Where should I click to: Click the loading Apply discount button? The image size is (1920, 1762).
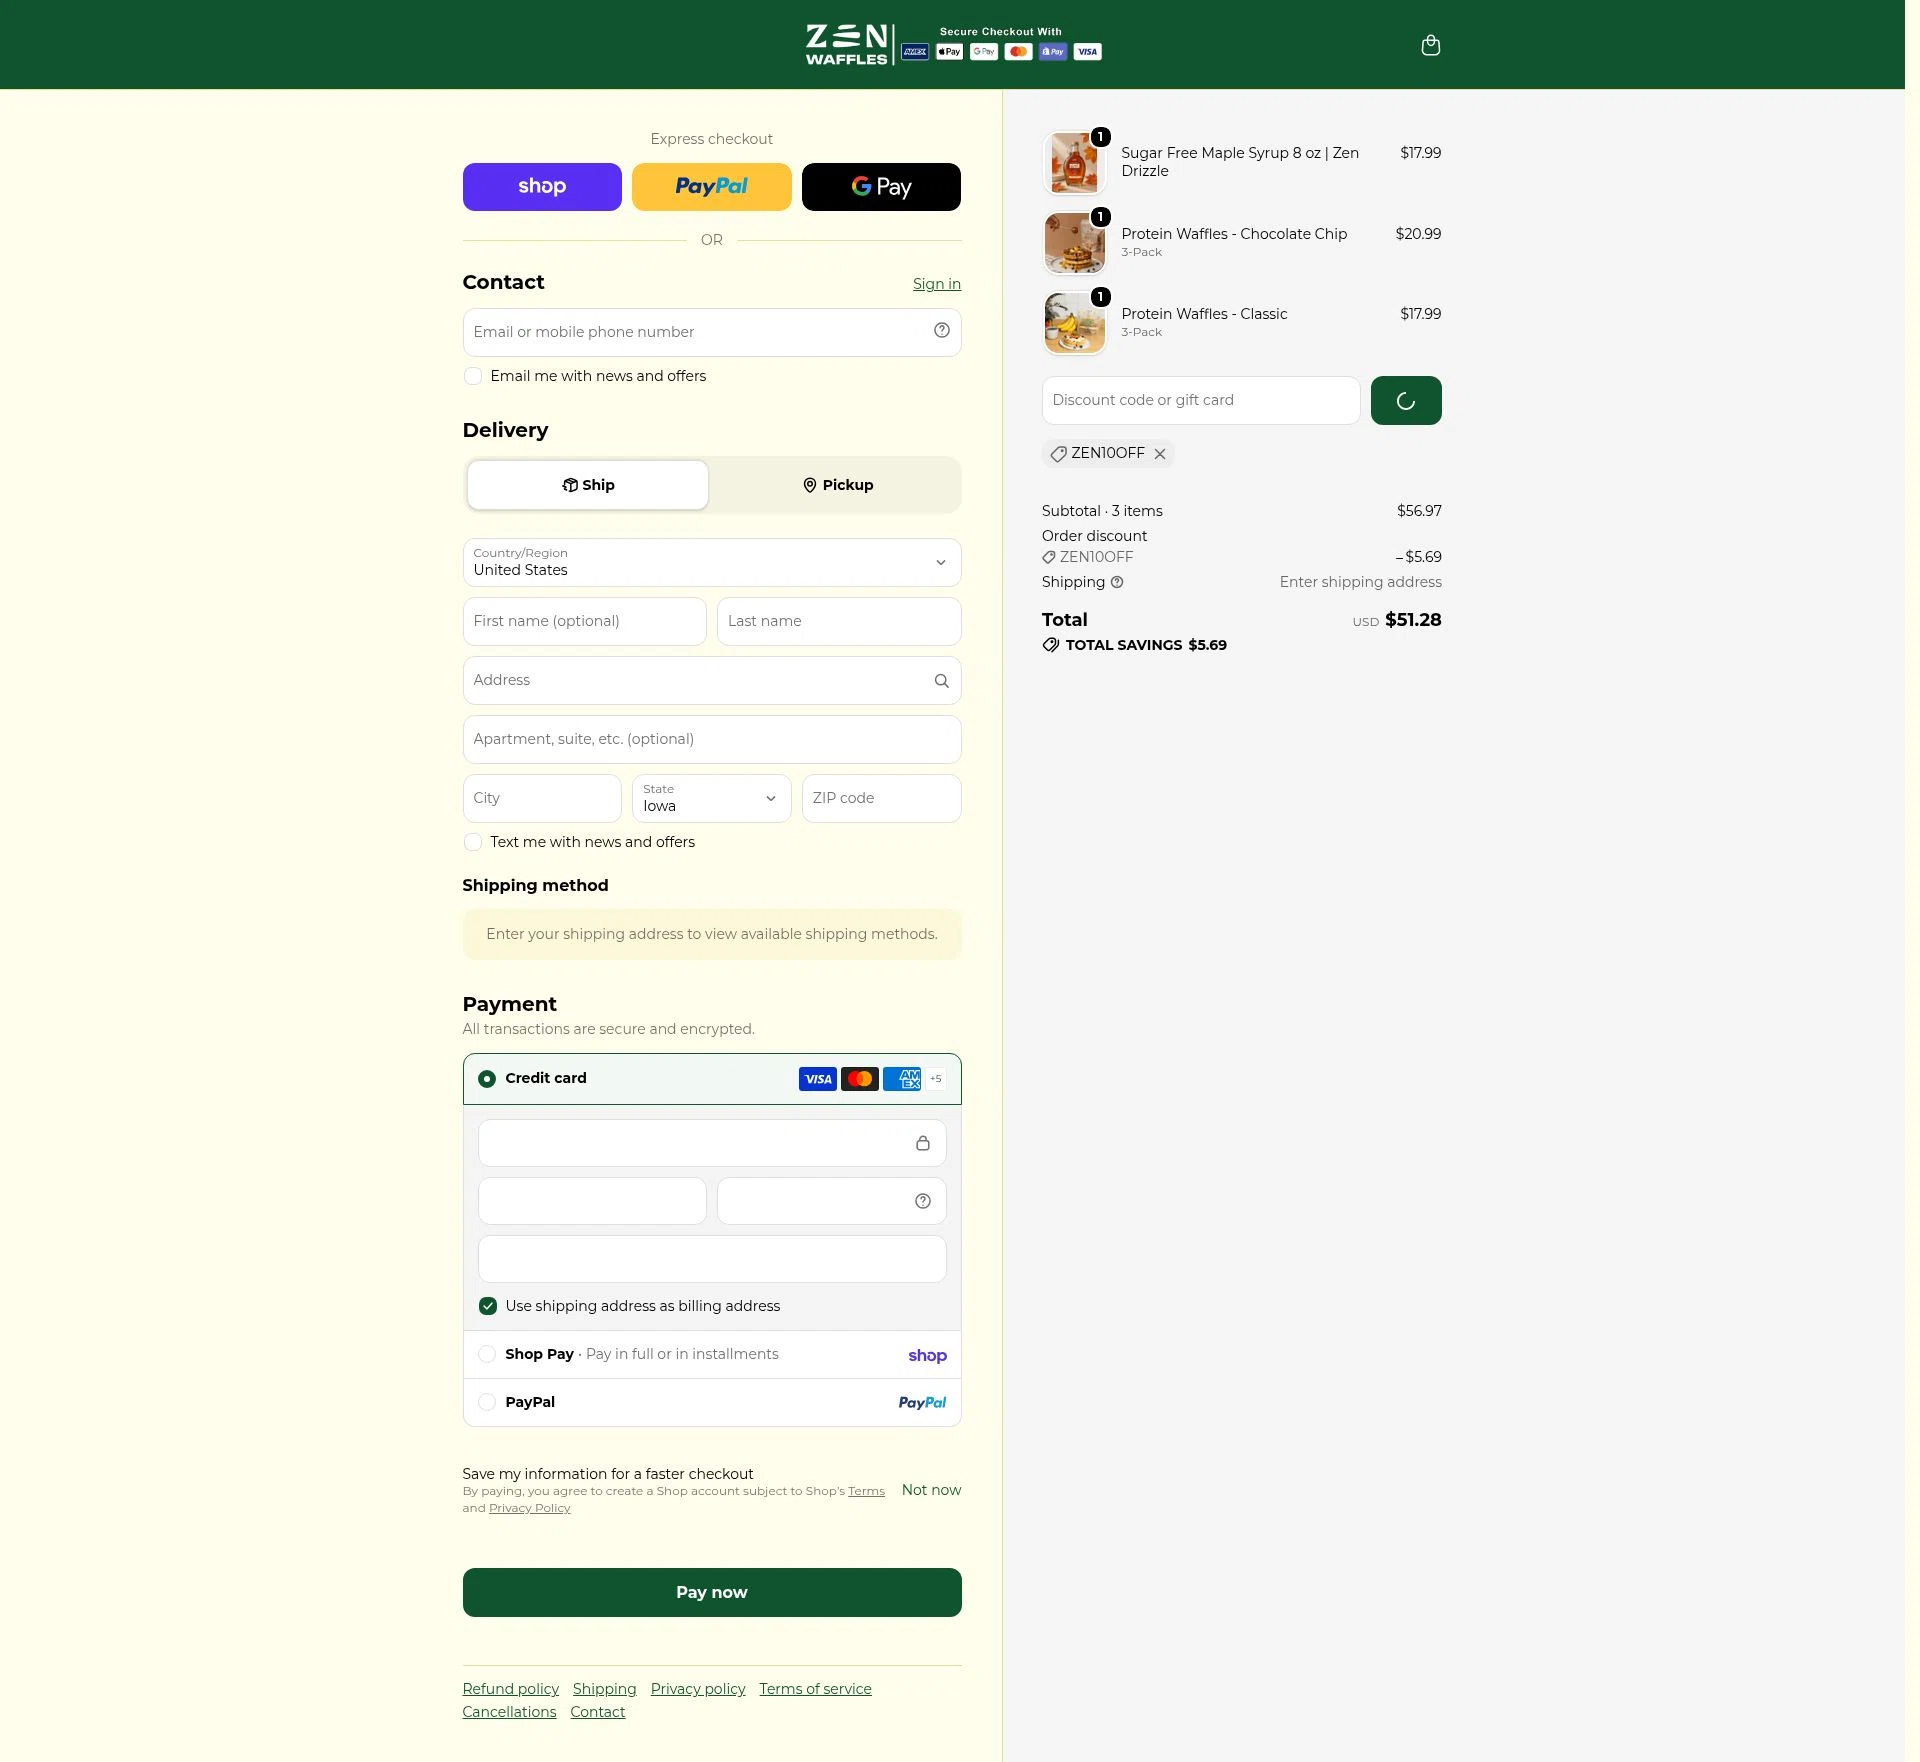click(x=1405, y=401)
